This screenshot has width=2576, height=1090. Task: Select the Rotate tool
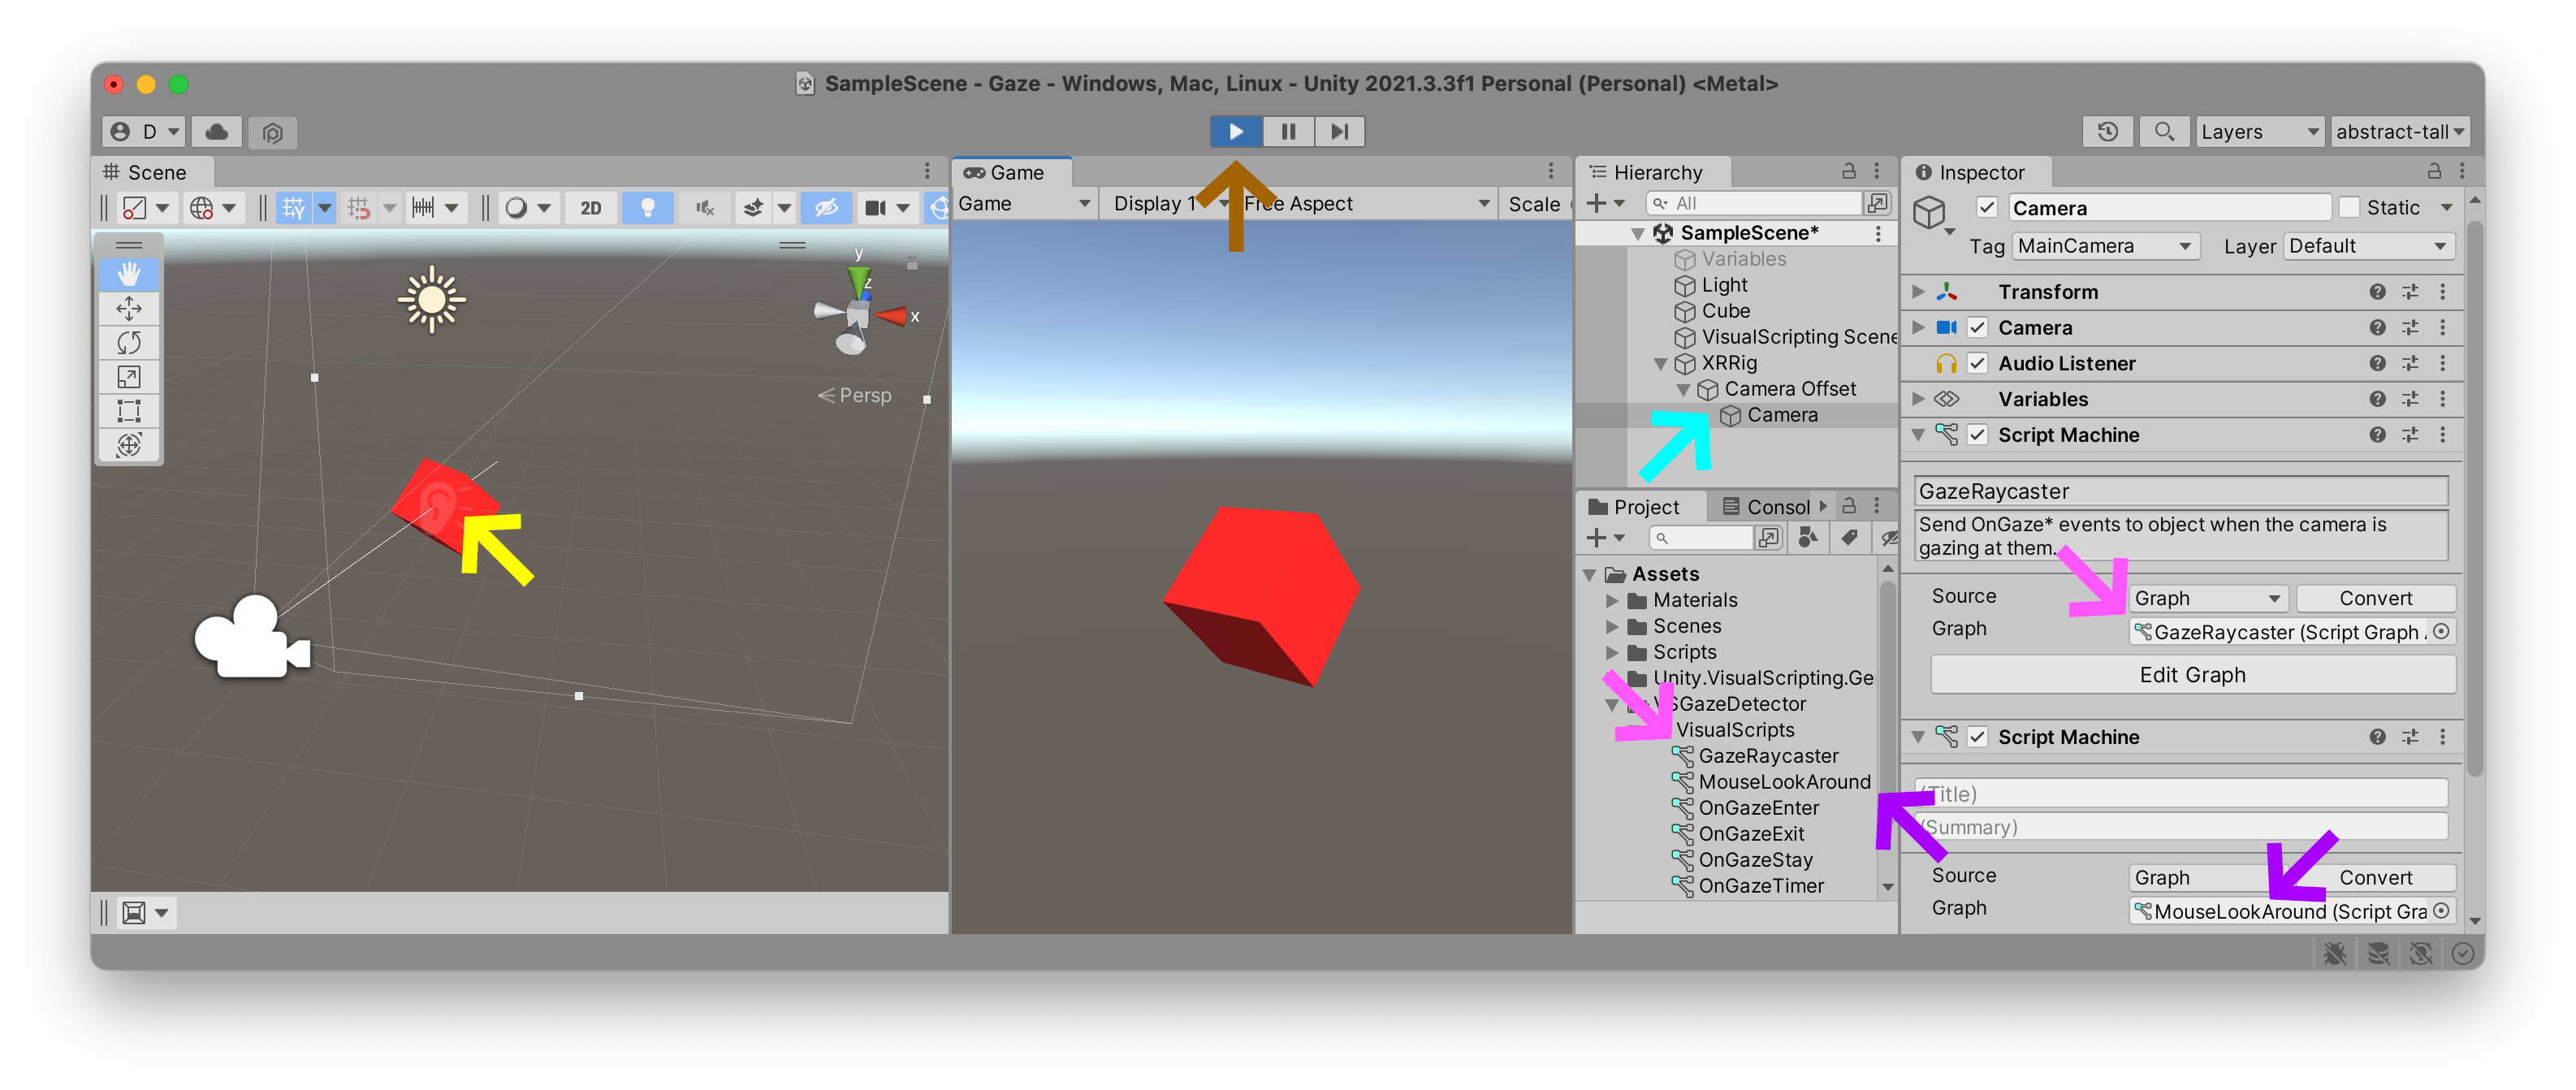tap(129, 342)
